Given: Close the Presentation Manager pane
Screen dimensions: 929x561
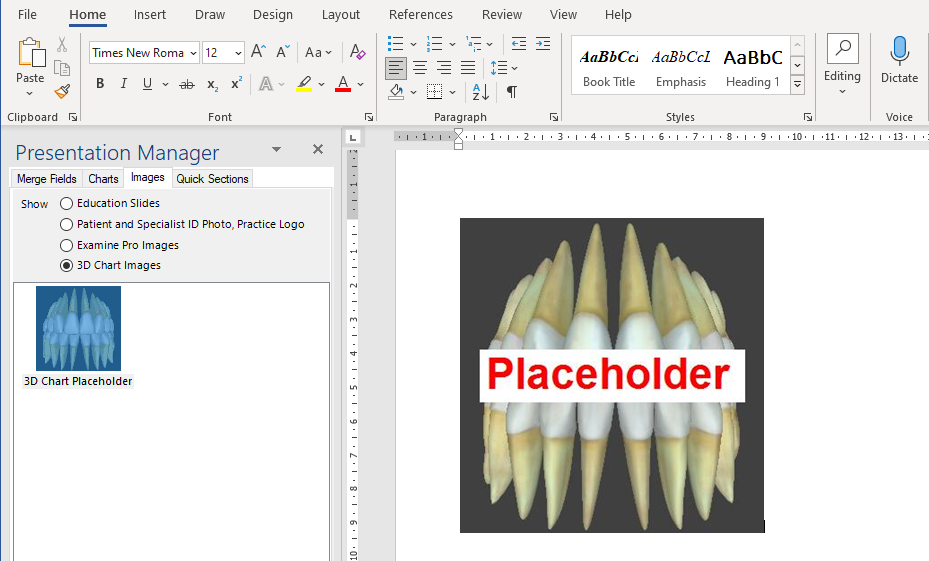Looking at the screenshot, I should 318,149.
